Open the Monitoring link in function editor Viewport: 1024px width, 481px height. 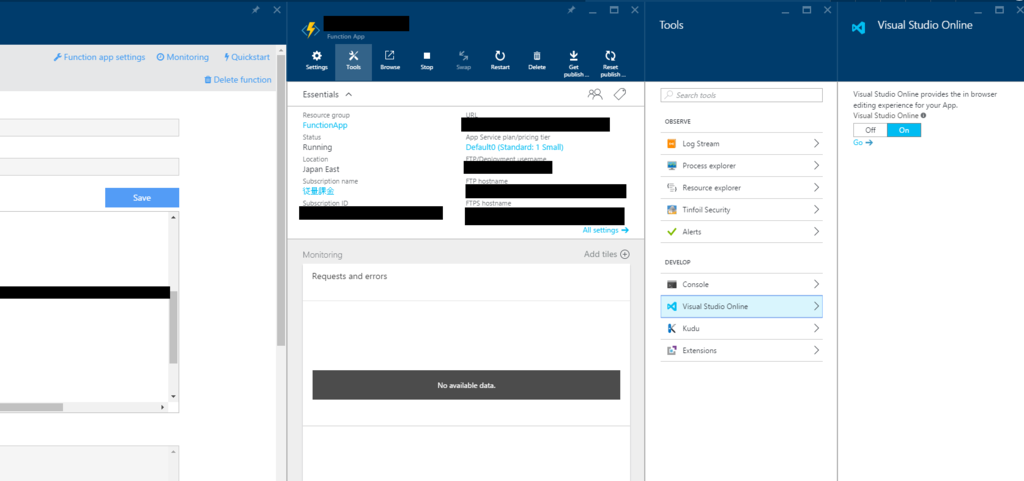(183, 57)
